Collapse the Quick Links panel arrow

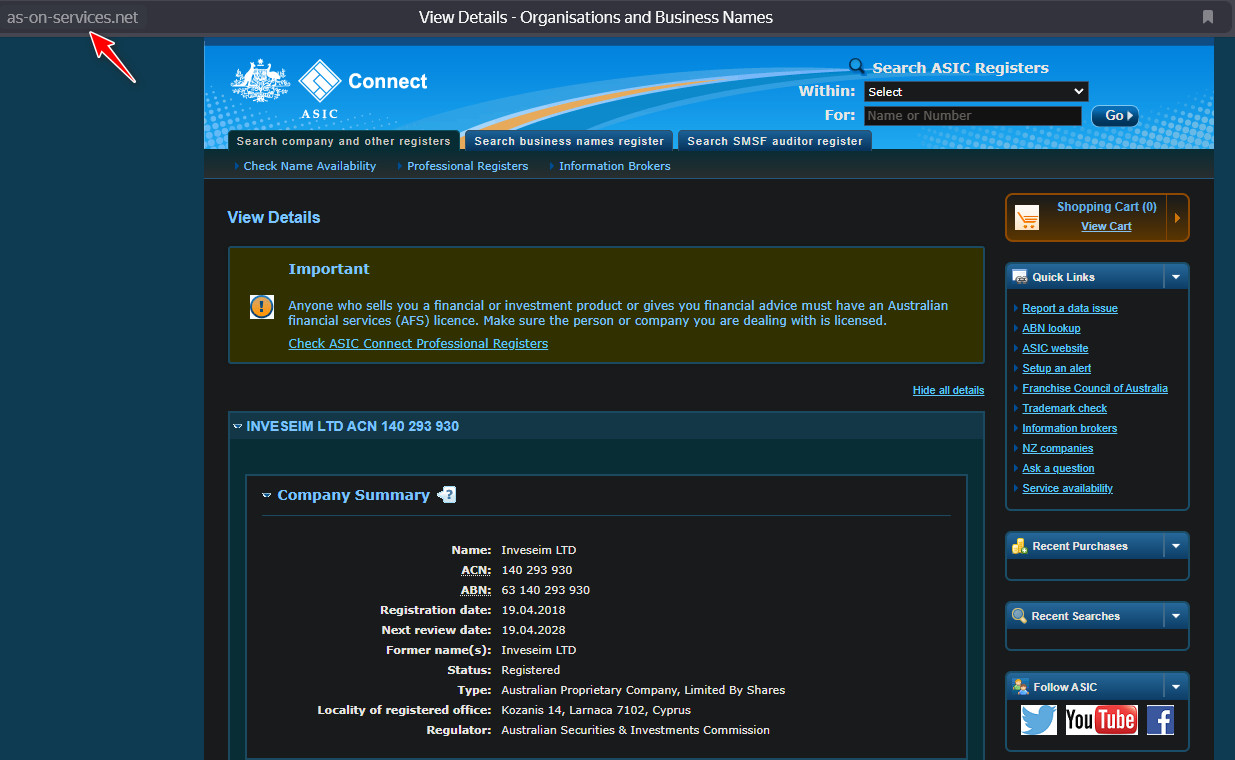tap(1176, 277)
